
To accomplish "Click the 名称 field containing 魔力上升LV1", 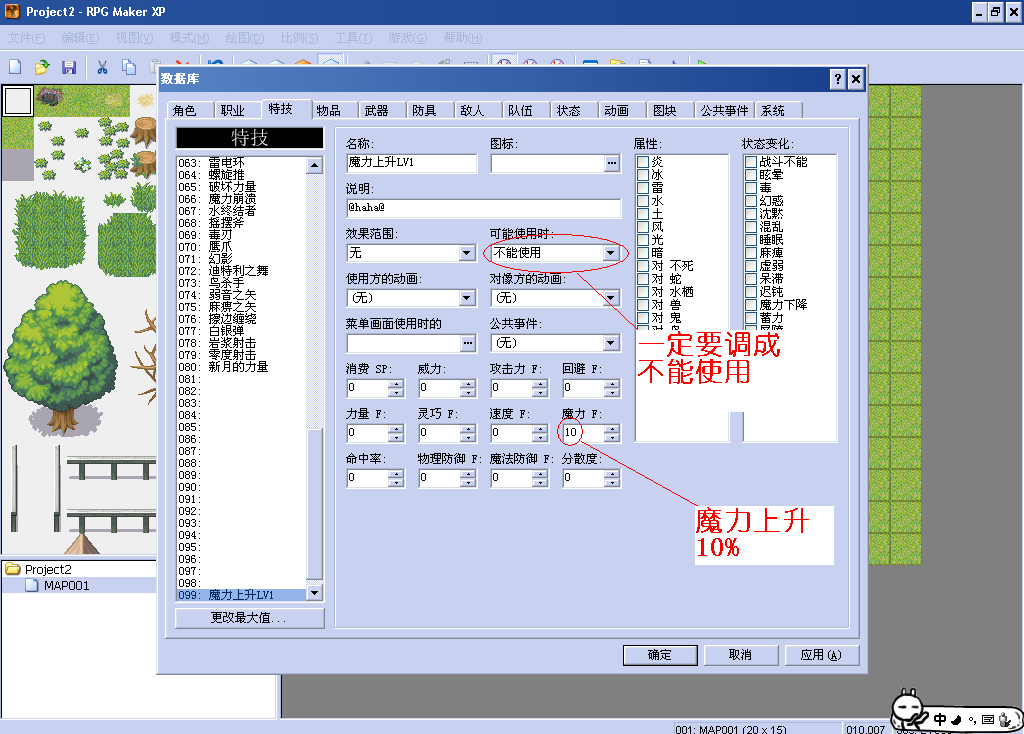I will pos(411,163).
